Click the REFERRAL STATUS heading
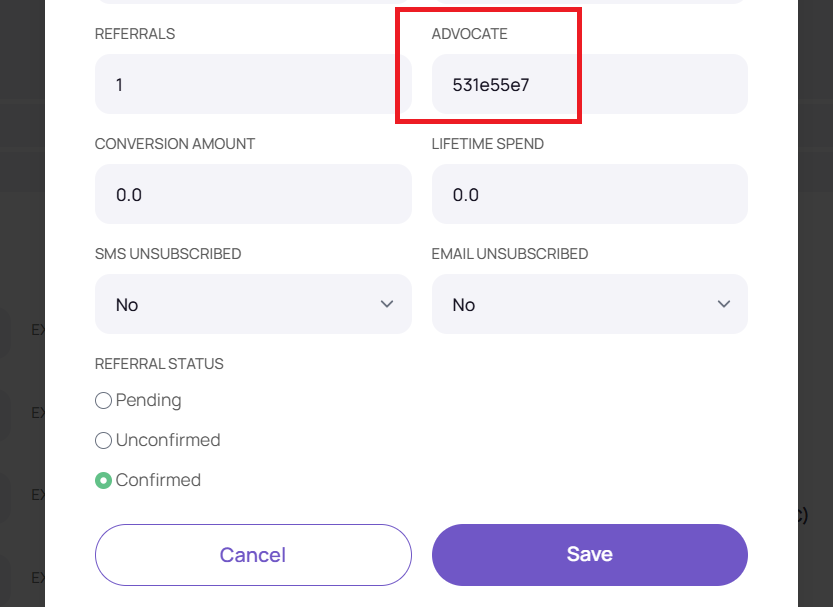The height and width of the screenshot is (607, 833). point(159,364)
